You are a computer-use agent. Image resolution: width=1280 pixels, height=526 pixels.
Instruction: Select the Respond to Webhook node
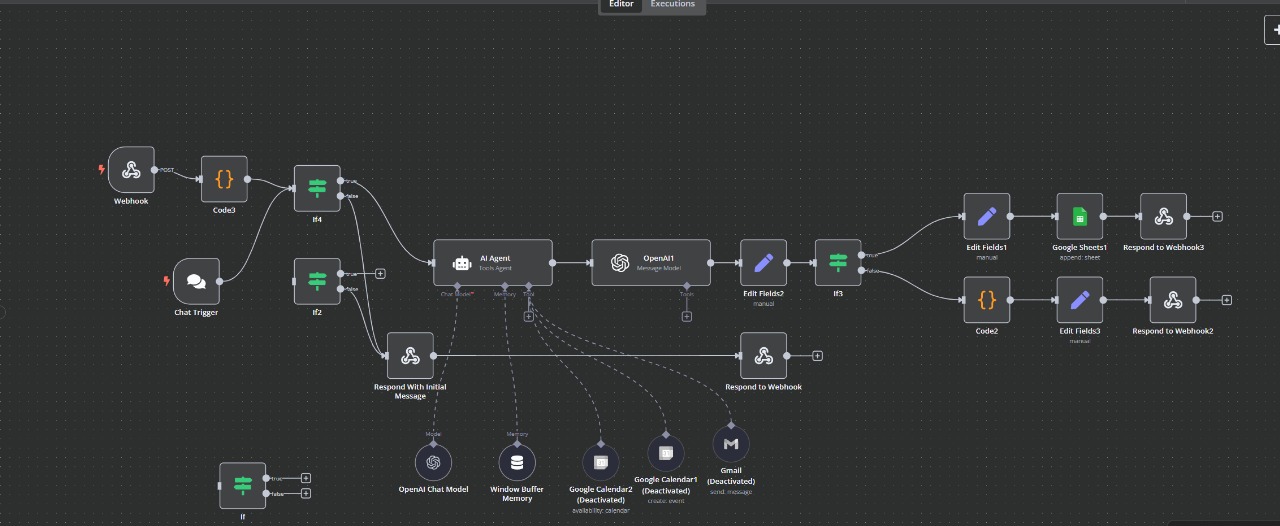(x=763, y=355)
